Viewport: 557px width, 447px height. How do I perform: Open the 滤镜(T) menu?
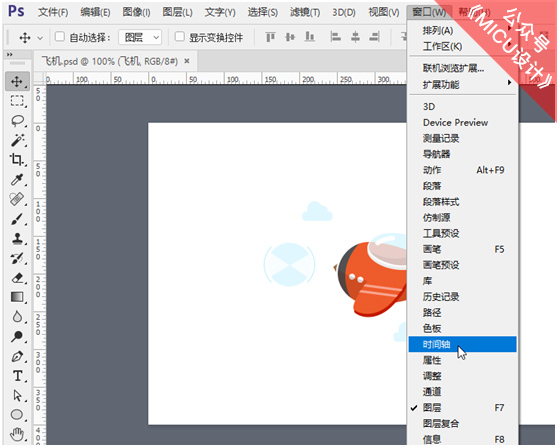tap(305, 12)
